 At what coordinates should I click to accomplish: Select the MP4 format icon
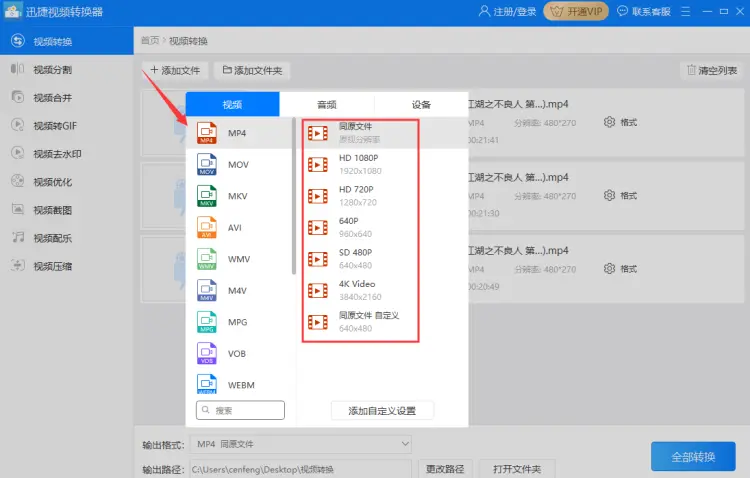coord(207,133)
